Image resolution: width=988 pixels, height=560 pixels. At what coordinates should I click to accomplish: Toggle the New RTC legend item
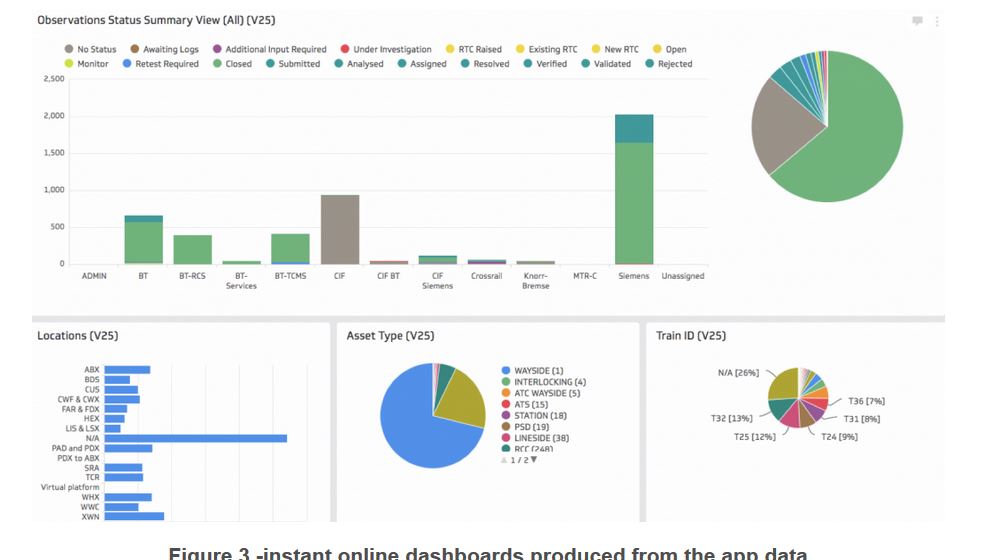[615, 49]
